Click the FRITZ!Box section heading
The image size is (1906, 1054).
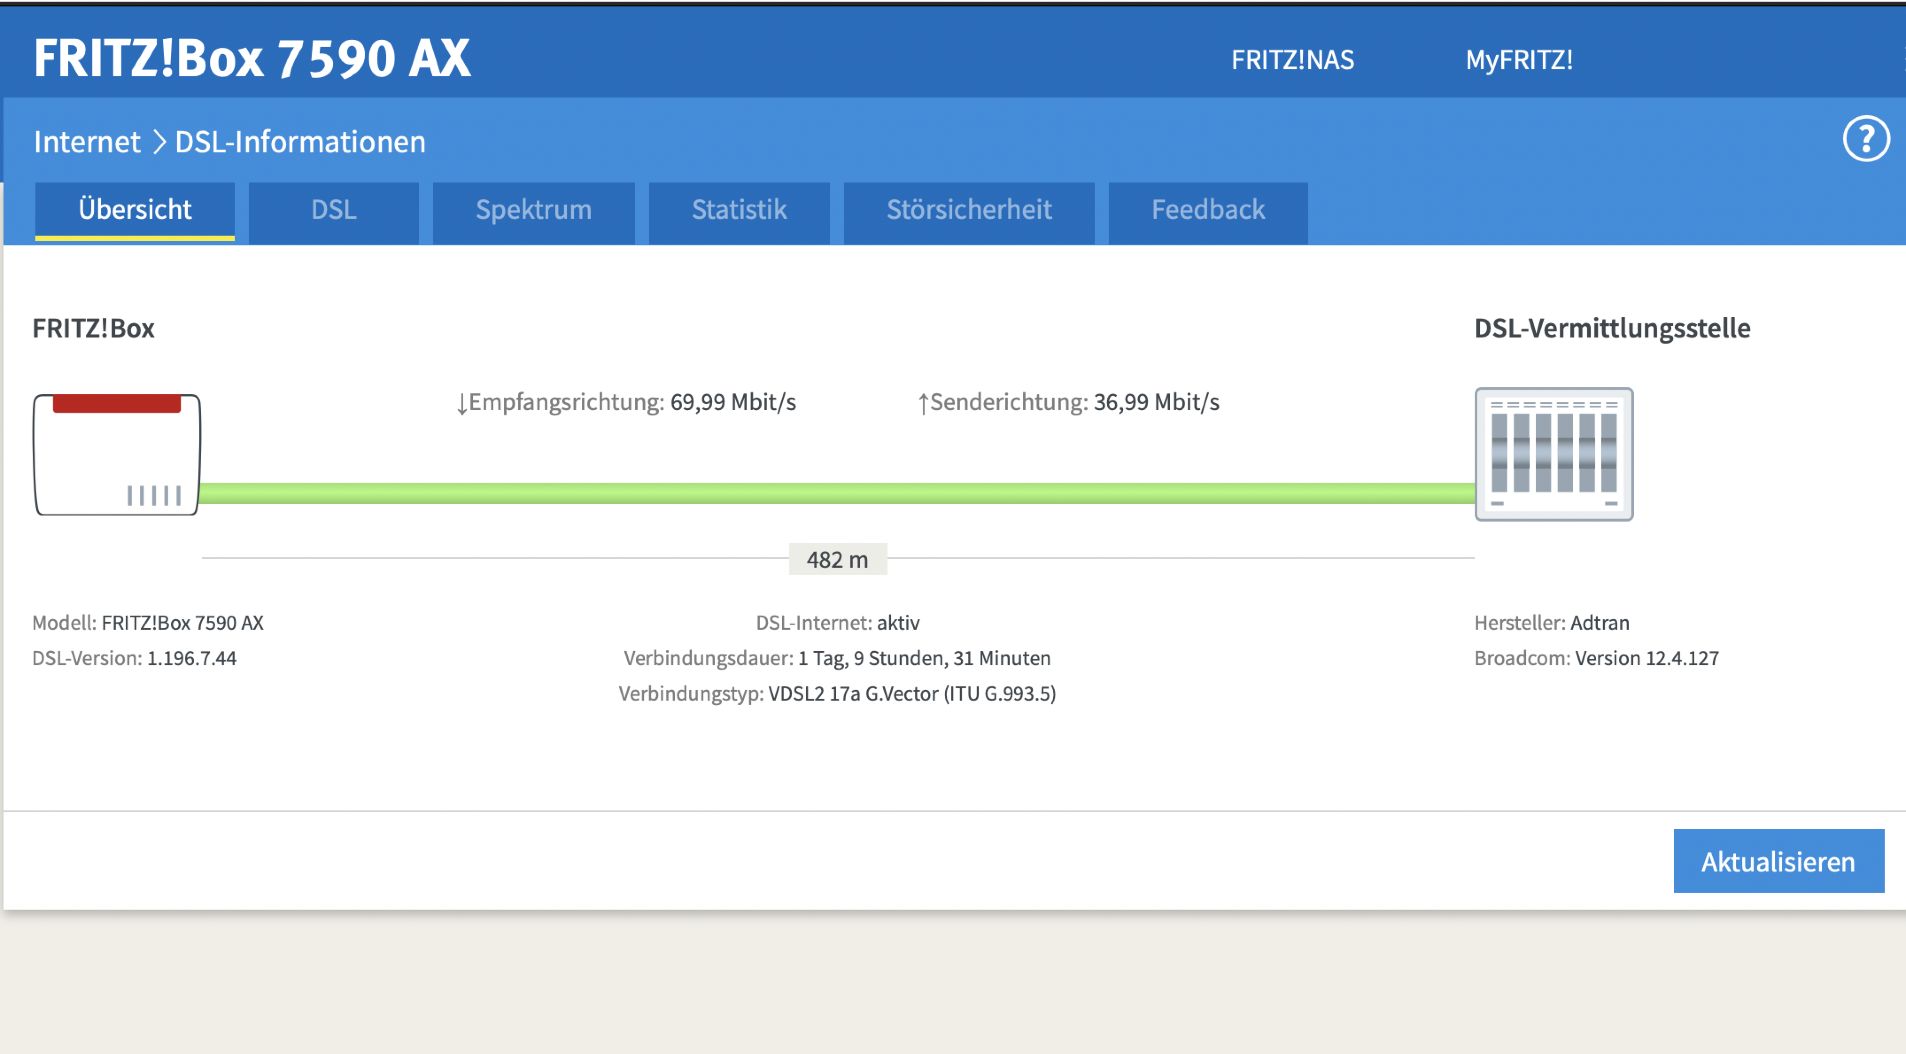(93, 328)
